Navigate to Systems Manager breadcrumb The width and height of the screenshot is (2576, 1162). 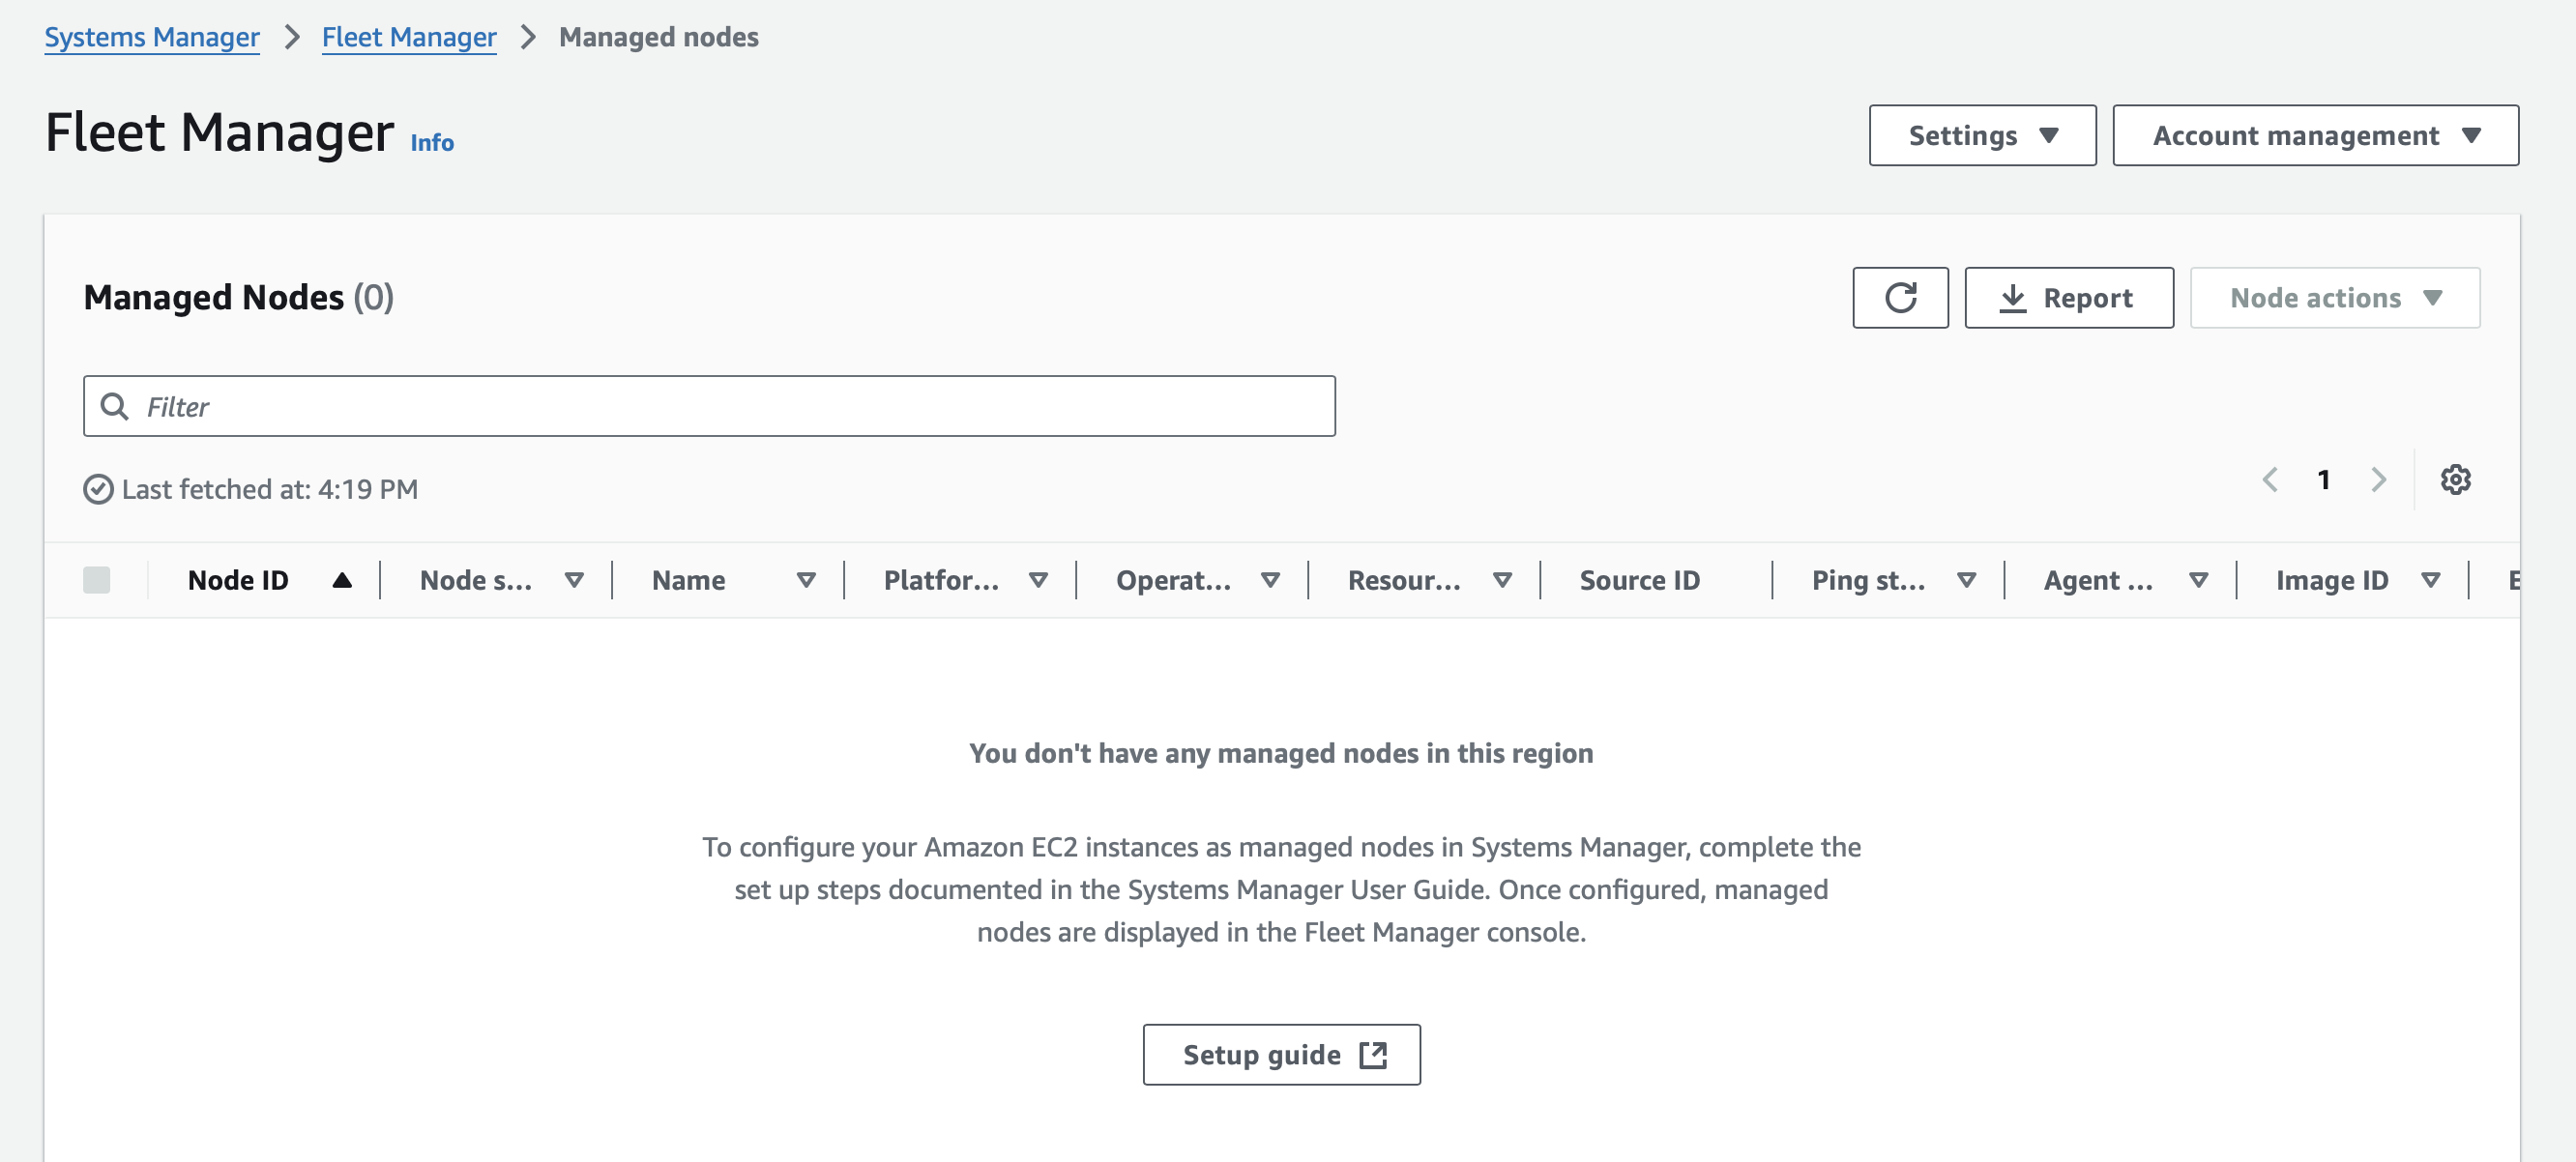coord(152,37)
